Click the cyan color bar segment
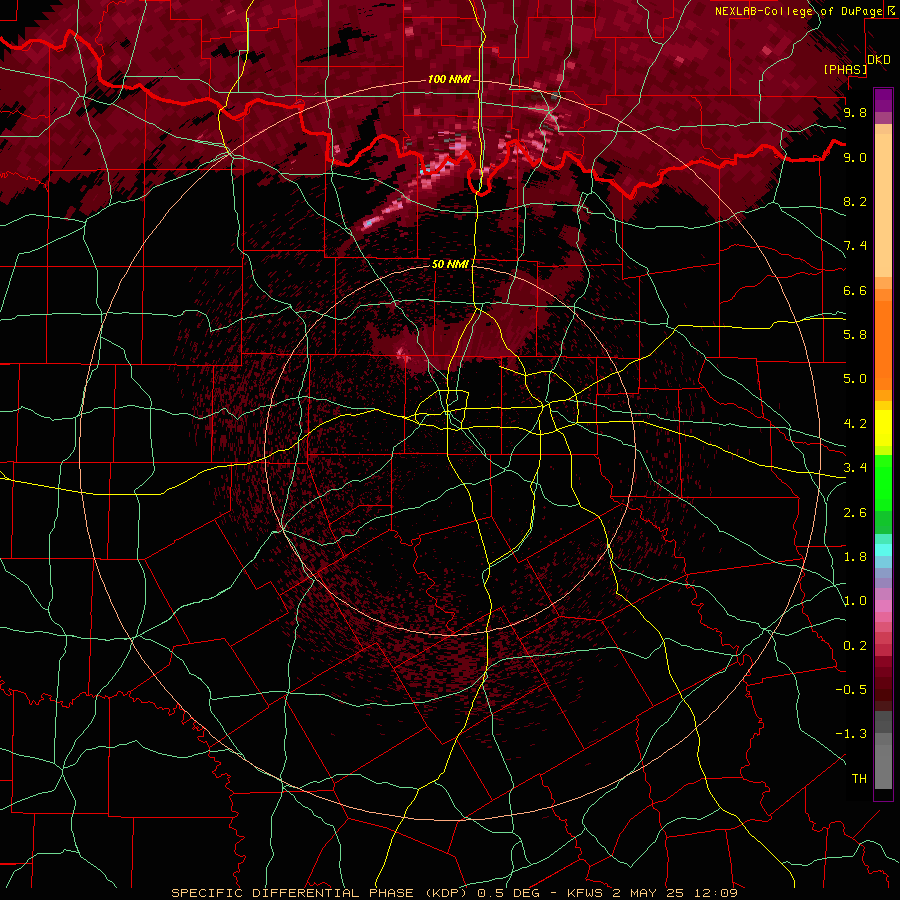The image size is (900, 900). point(883,550)
